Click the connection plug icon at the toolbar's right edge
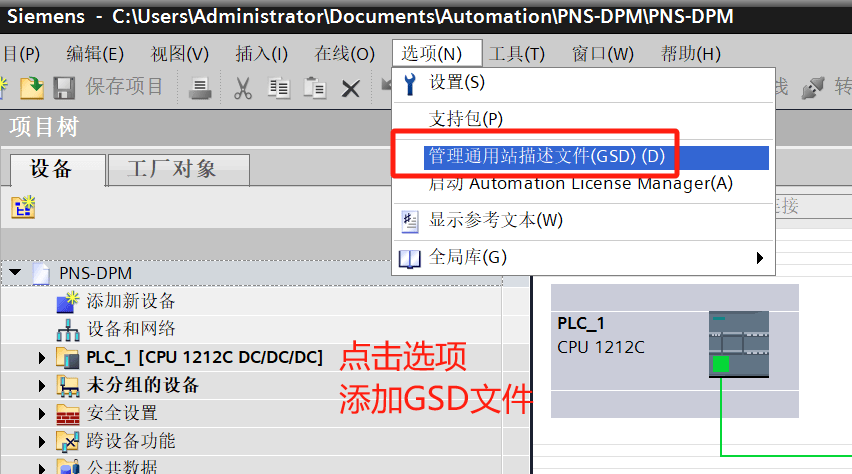This screenshot has width=852, height=474. [813, 88]
